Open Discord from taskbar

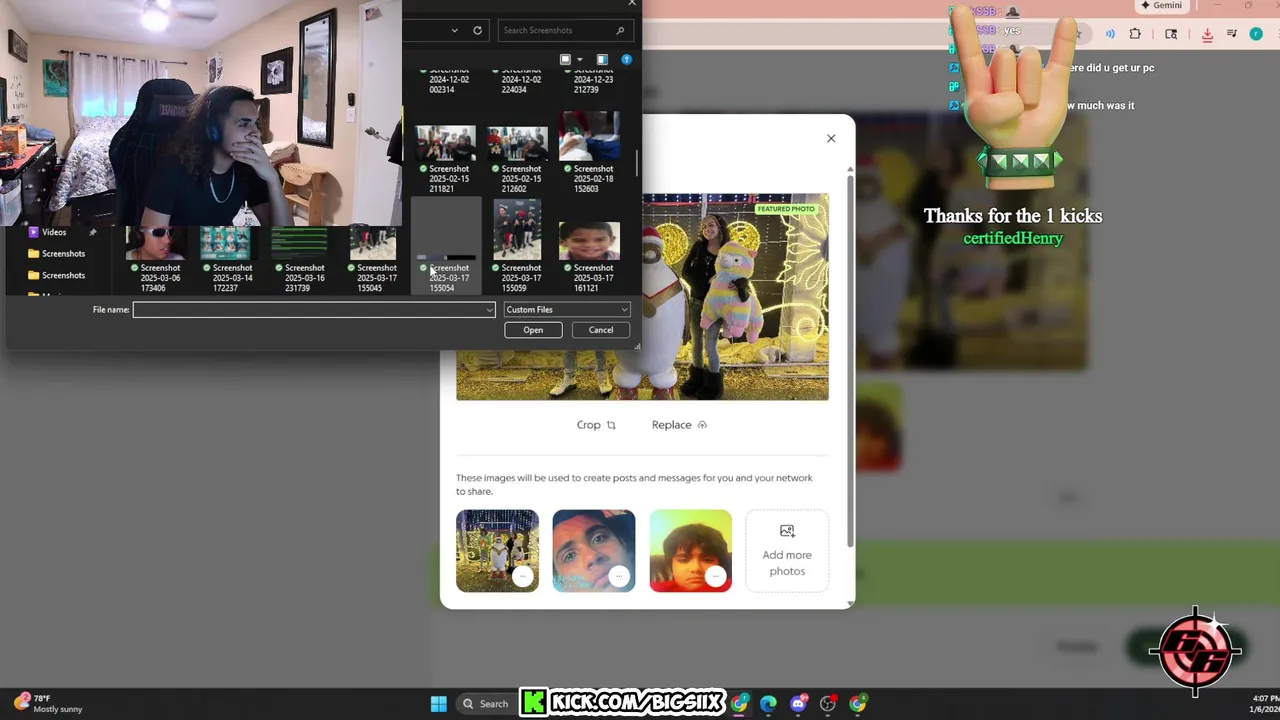798,704
